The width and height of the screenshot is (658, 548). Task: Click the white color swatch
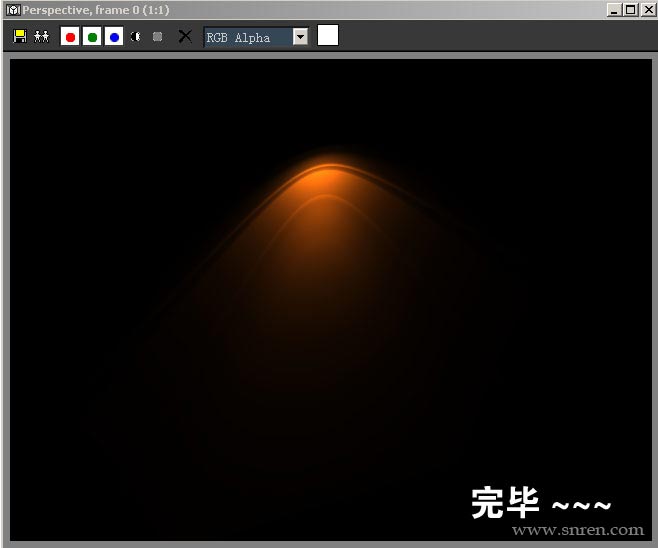coord(328,35)
